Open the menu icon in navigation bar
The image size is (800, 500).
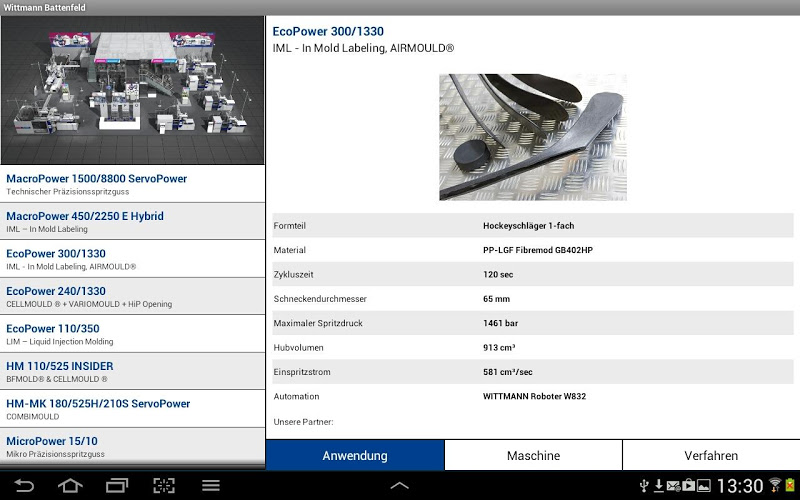[x=211, y=485]
